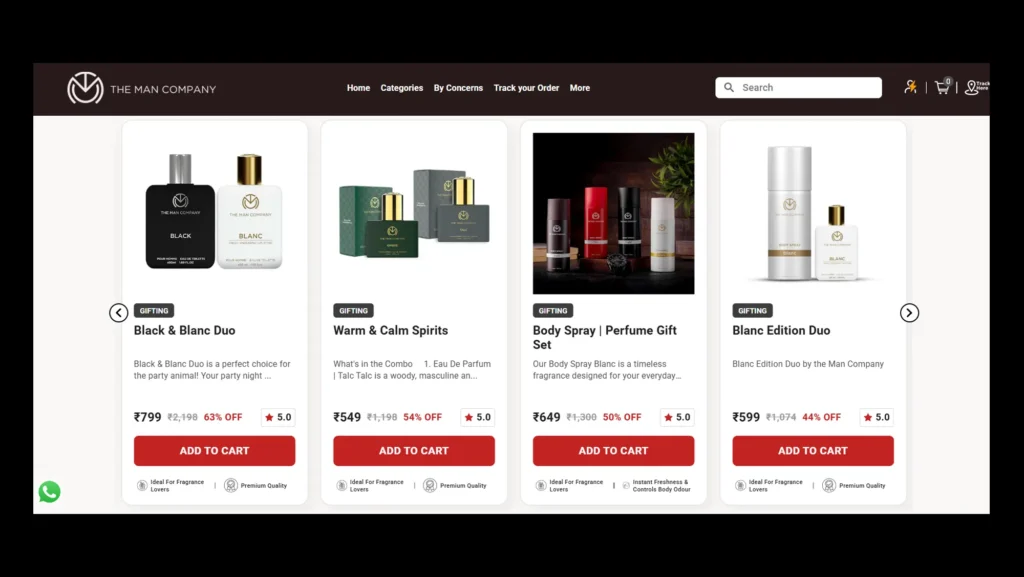Click the account login runner icon
The image size is (1024, 577).
pos(910,87)
